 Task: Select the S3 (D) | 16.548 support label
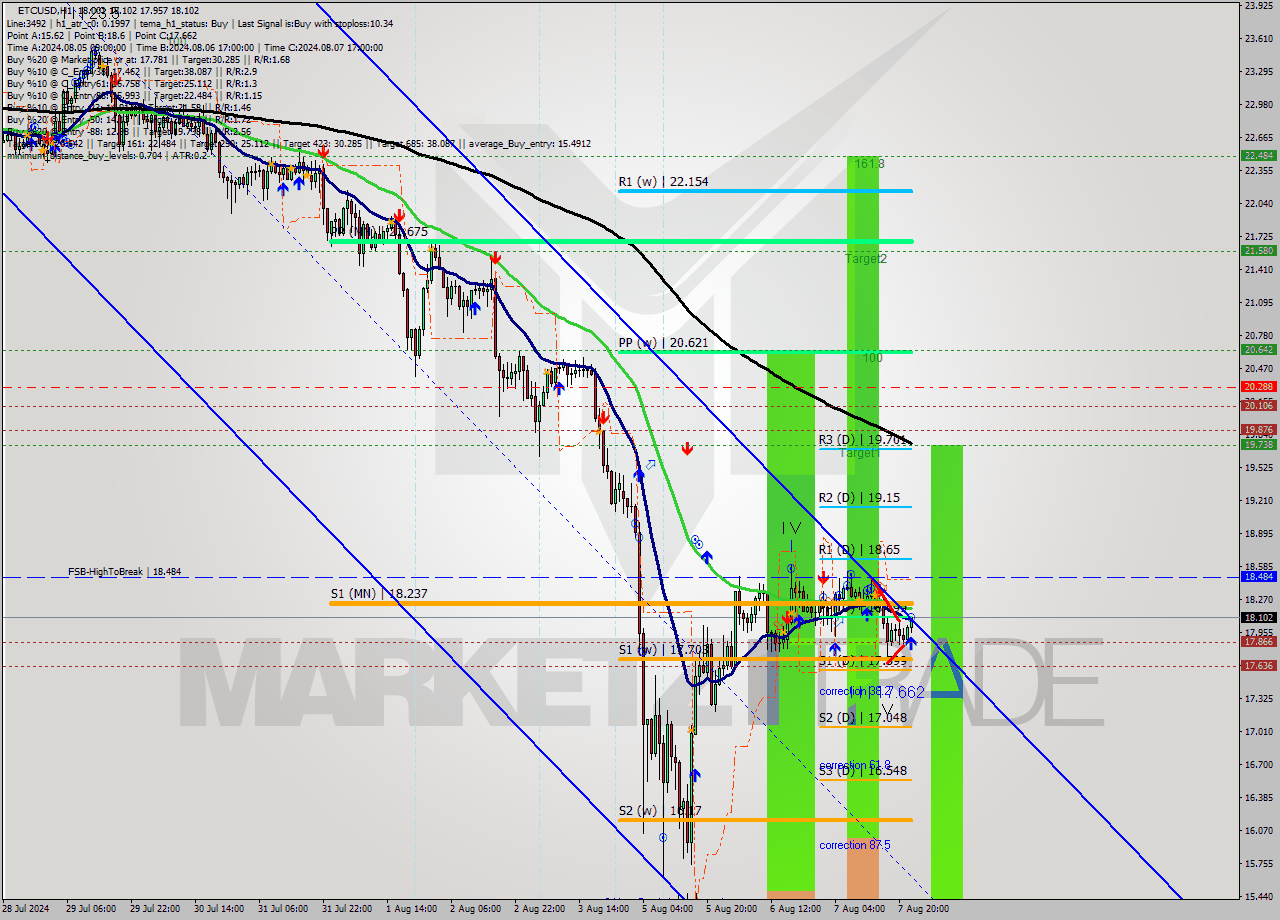point(863,771)
